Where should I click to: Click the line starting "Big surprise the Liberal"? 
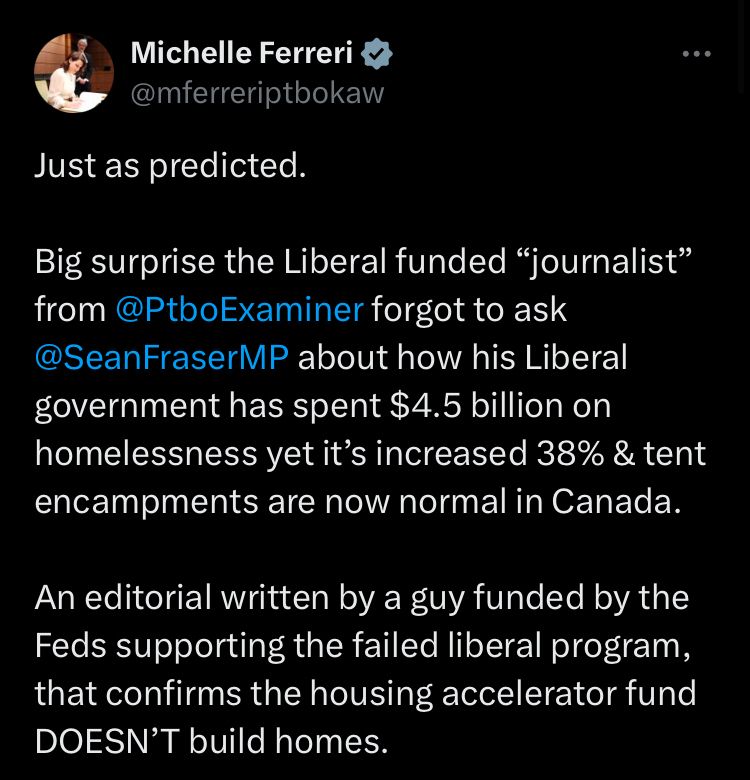click(x=270, y=262)
